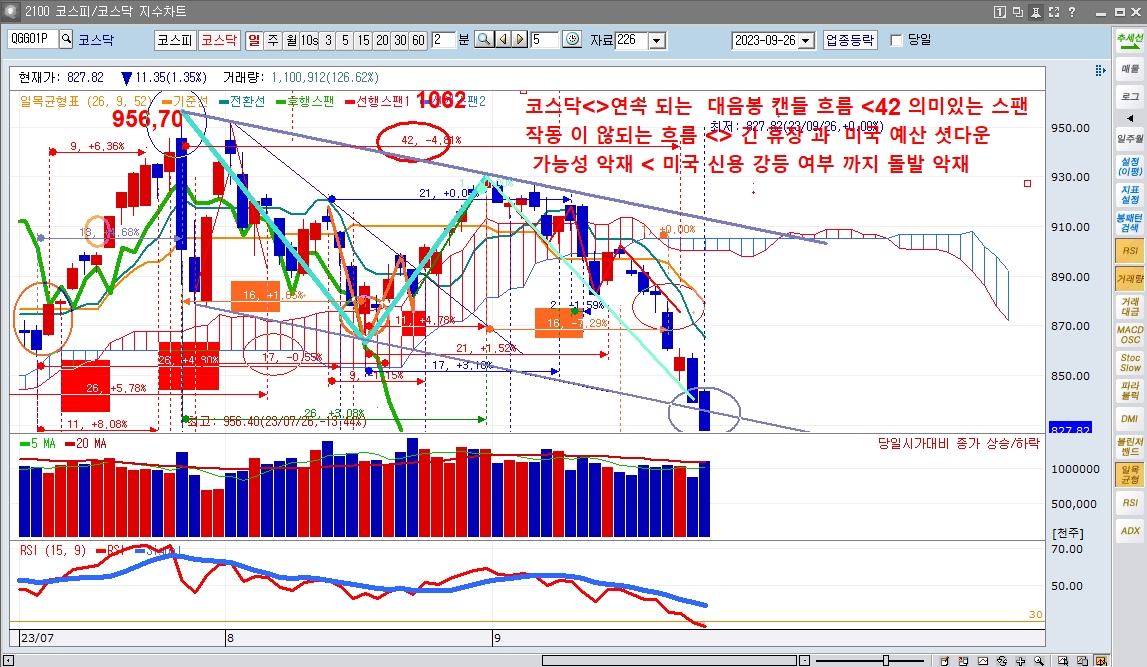Image resolution: width=1147 pixels, height=667 pixels.
Task: Click the pin window icon in title bar
Action: click(x=1036, y=12)
